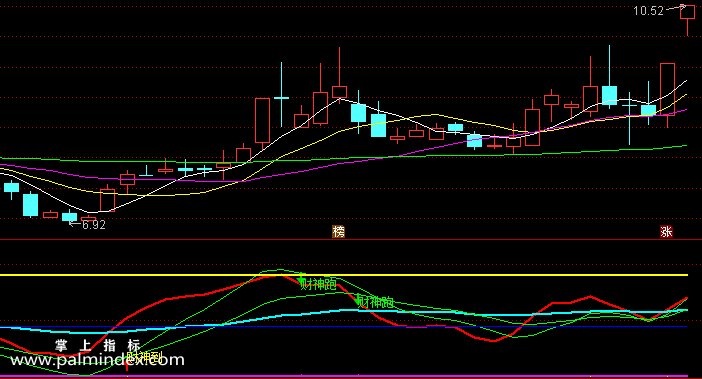Select the green arrow beside second 财神跑
Viewport: 702px width, 379px height.
click(x=358, y=300)
